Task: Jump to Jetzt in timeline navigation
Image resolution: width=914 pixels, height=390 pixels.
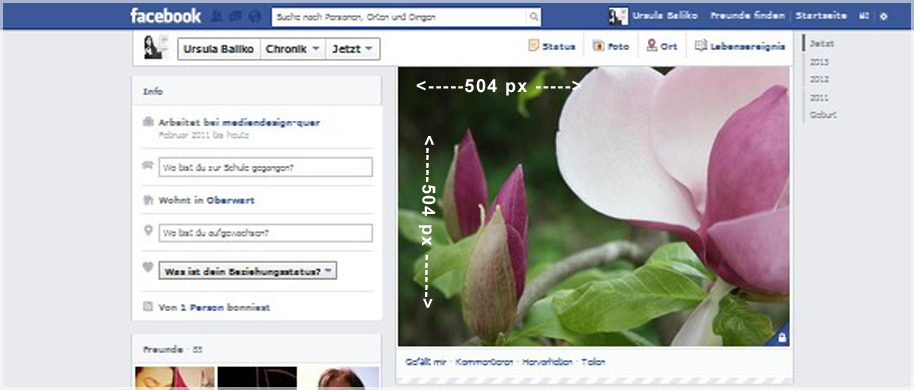Action: (822, 44)
